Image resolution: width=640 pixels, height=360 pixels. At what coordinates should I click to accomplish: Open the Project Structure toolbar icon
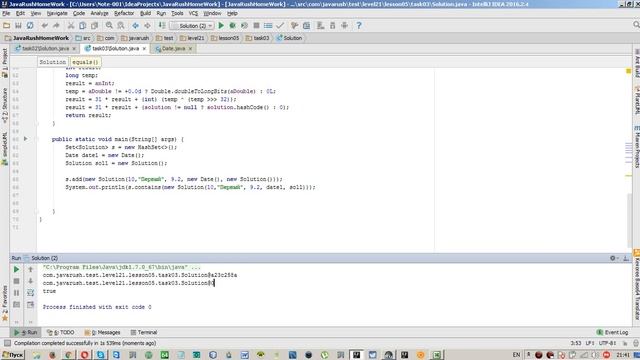[x=307, y=26]
